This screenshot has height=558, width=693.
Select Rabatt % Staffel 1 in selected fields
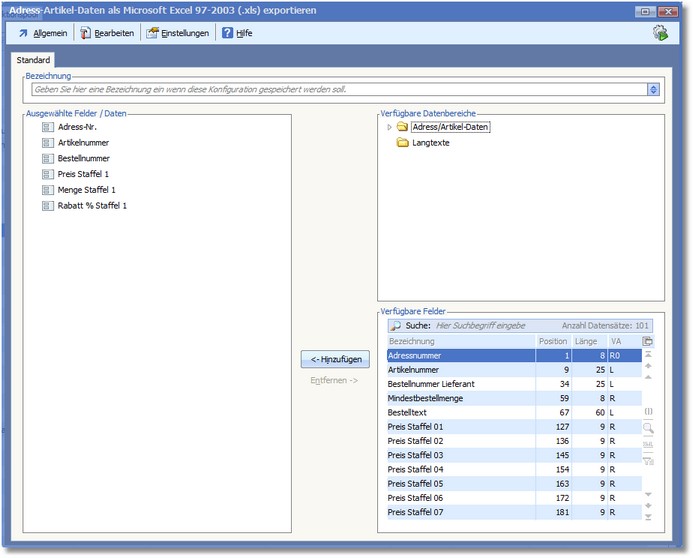92,205
